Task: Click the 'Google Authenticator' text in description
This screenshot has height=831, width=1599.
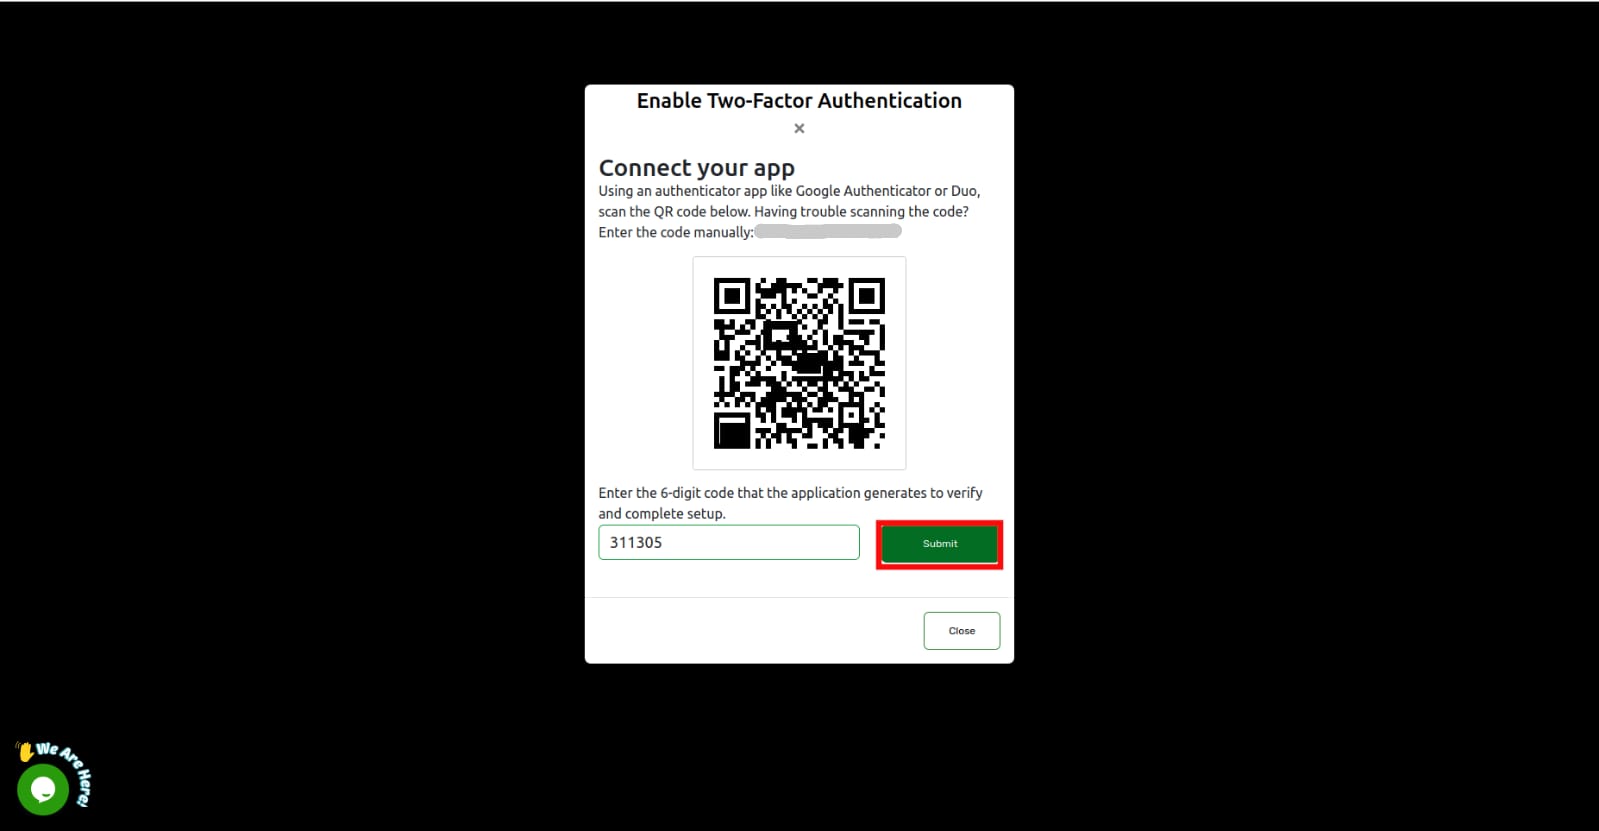Action: coord(863,191)
